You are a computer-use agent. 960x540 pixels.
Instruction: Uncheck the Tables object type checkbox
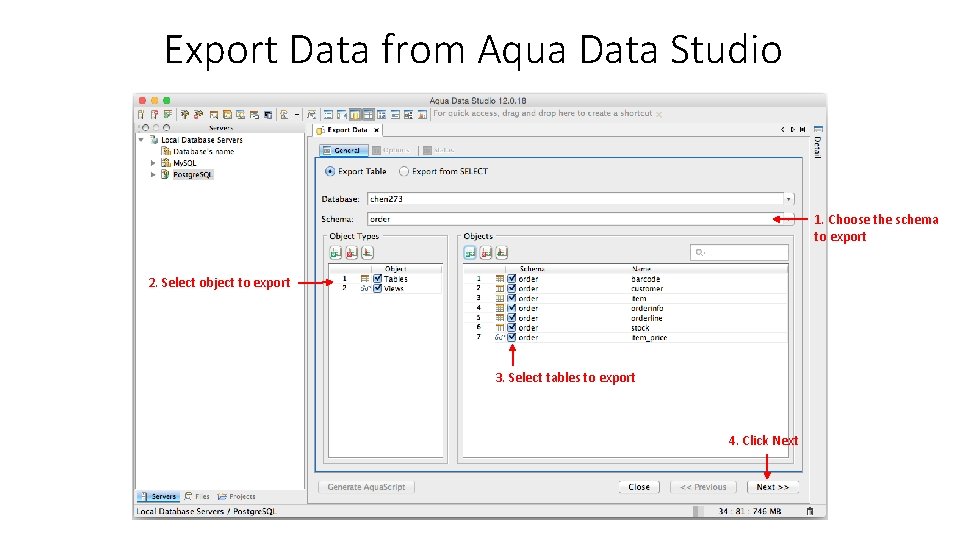(378, 279)
